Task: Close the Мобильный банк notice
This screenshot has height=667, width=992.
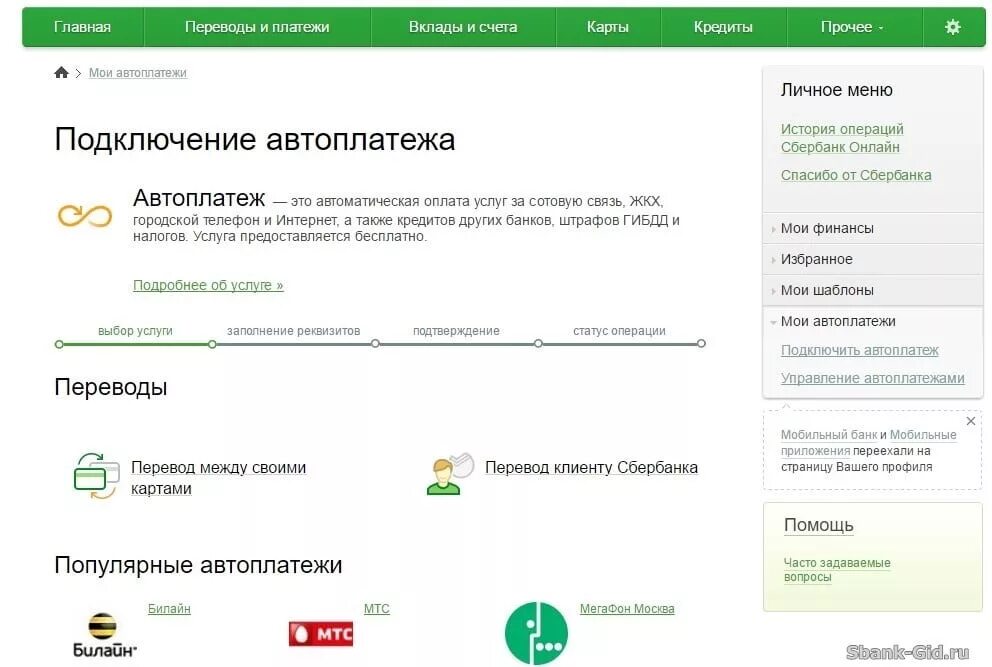Action: [970, 421]
